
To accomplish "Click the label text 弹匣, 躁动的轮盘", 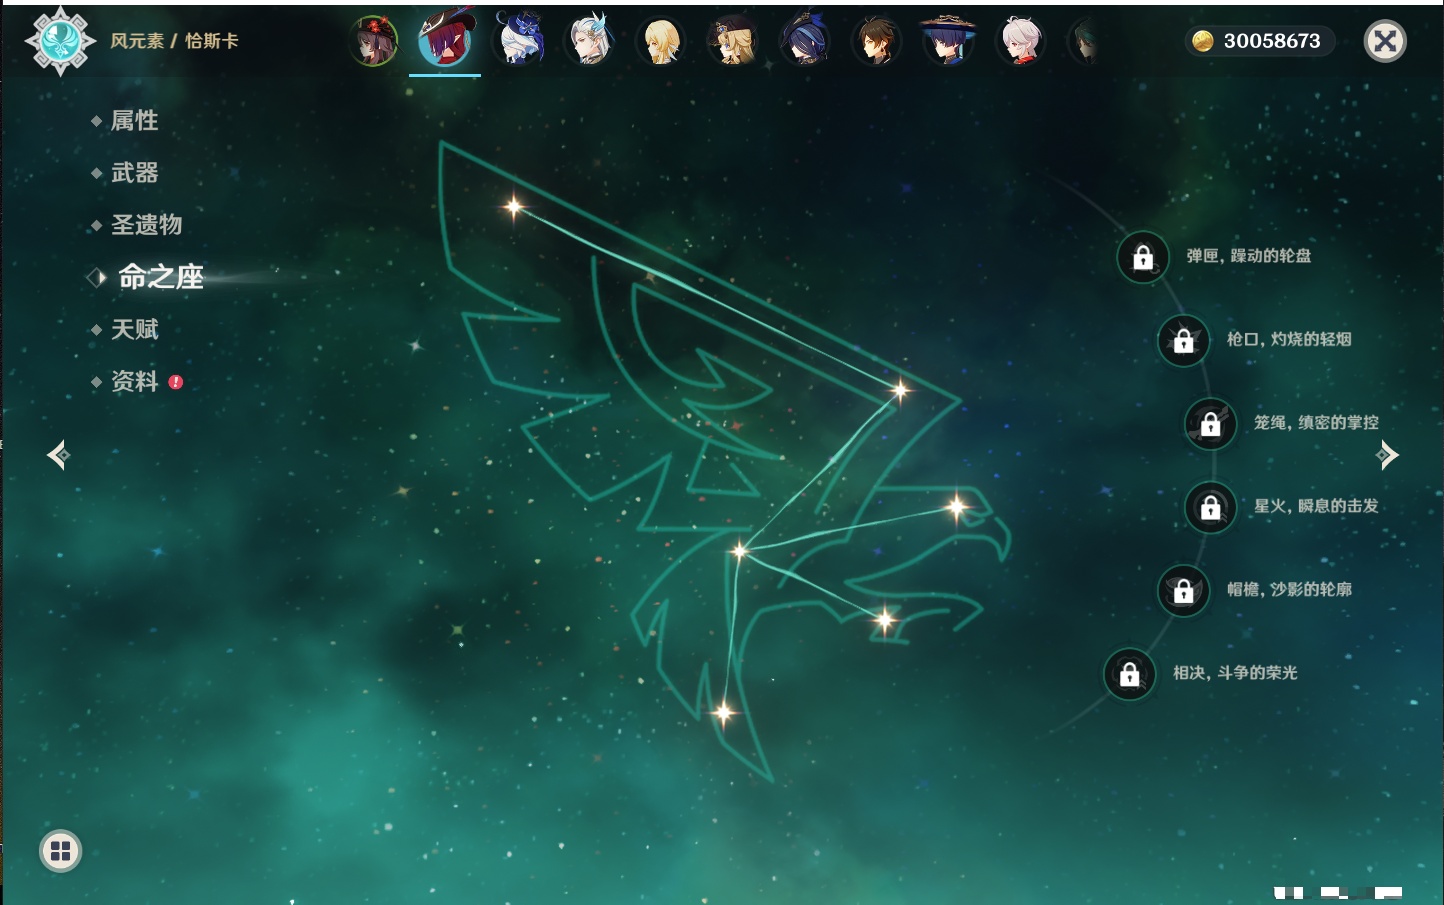I will (x=1249, y=256).
